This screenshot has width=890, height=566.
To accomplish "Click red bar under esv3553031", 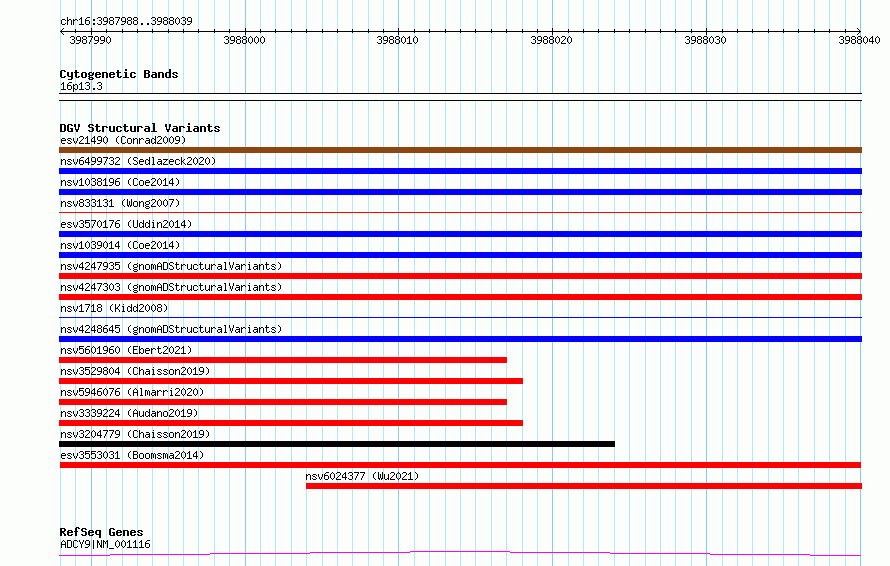I will [x=460, y=465].
